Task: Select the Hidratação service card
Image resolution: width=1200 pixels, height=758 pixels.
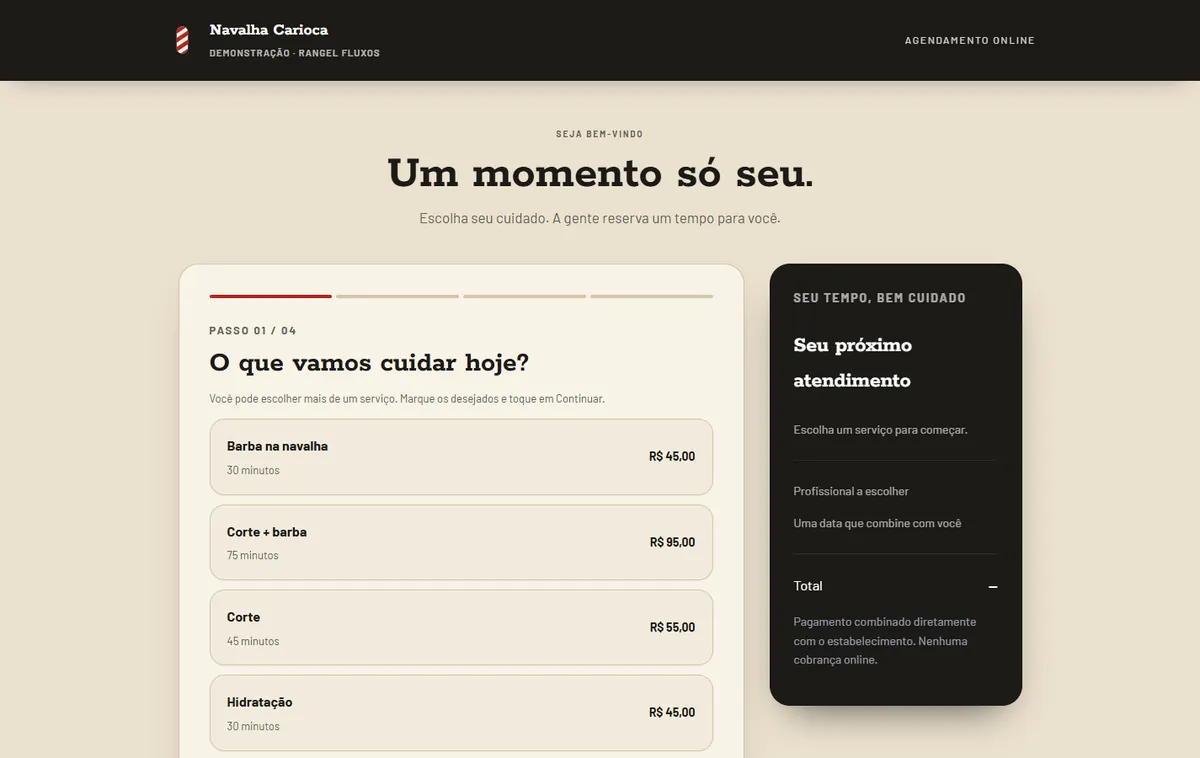Action: [x=461, y=713]
